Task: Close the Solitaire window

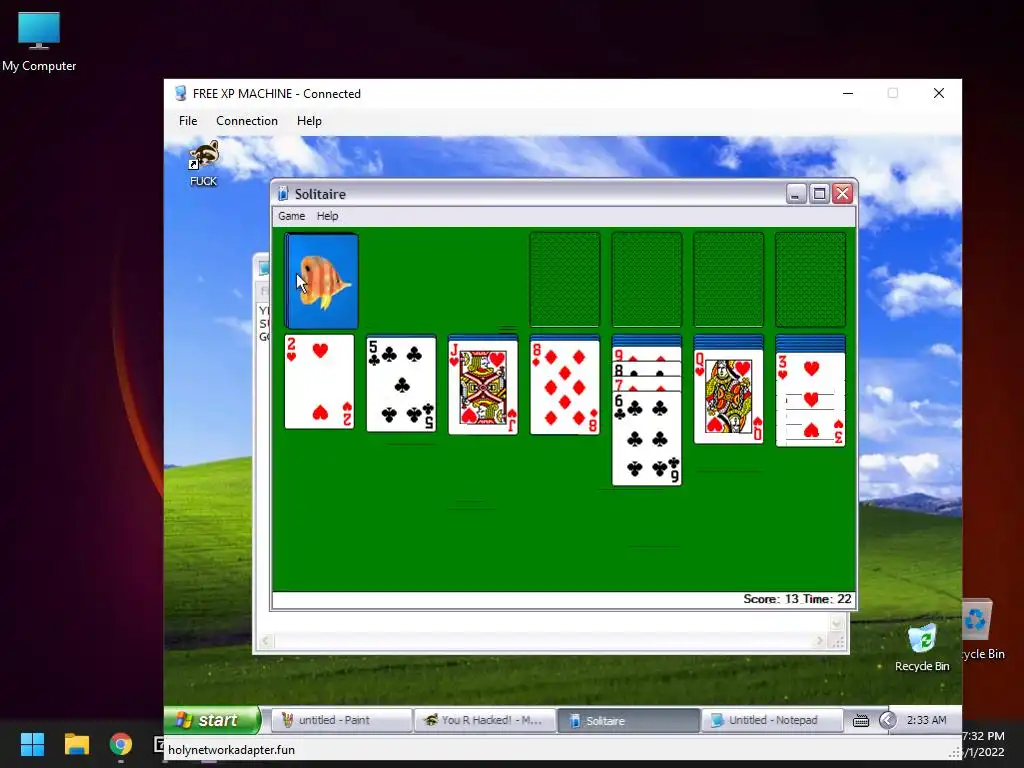Action: point(842,194)
